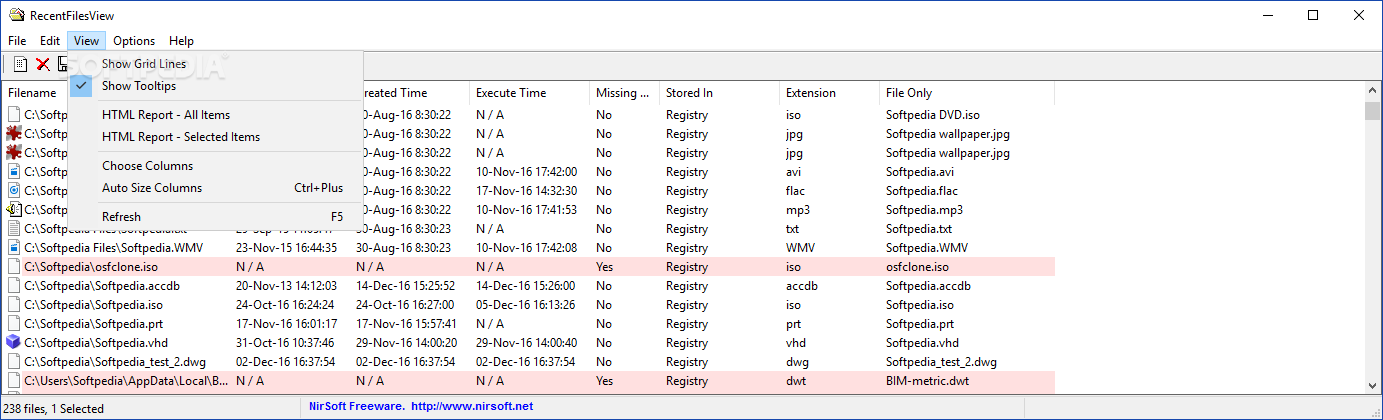
Task: Close the View menu
Action: pos(87,41)
